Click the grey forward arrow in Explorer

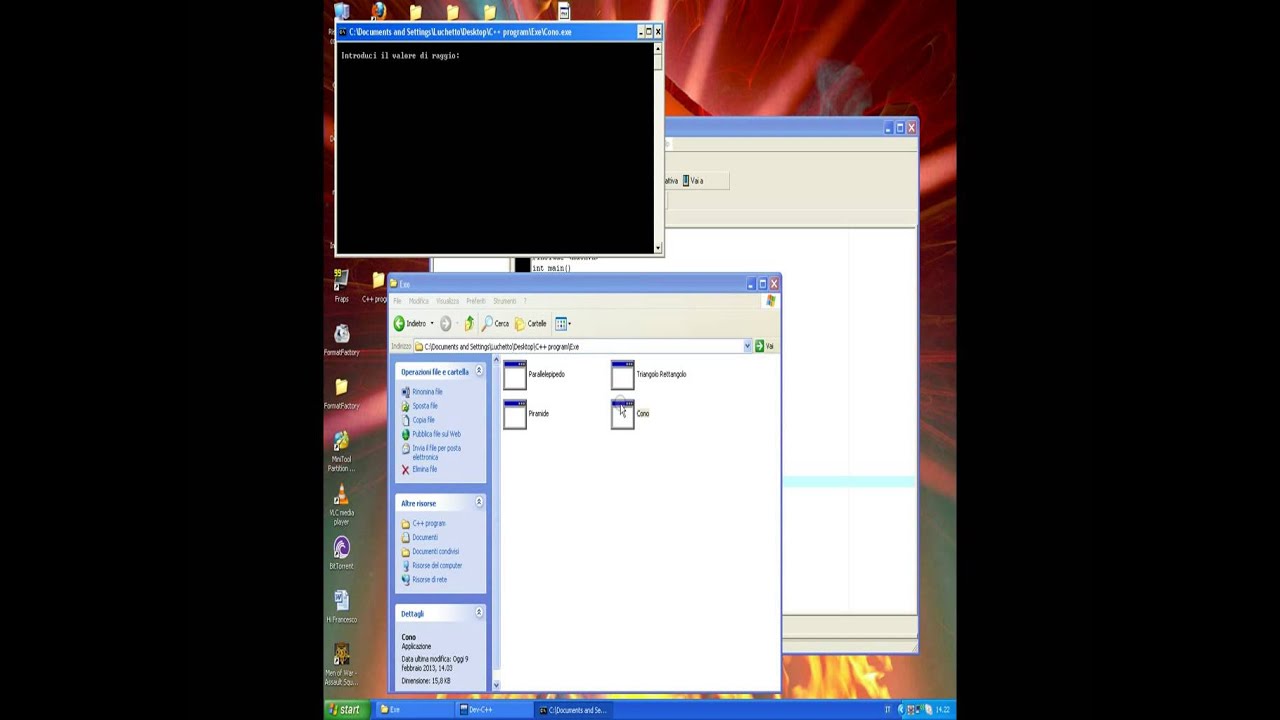click(x=446, y=323)
